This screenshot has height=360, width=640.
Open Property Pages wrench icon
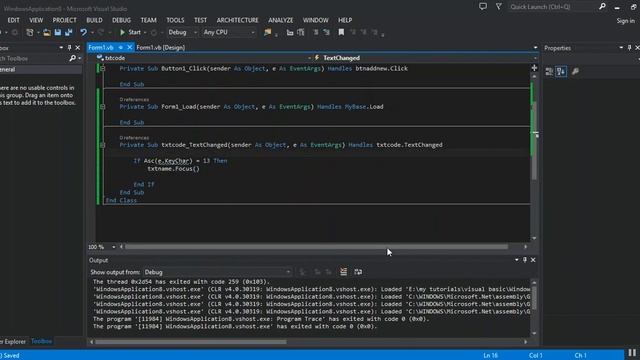[x=576, y=71]
